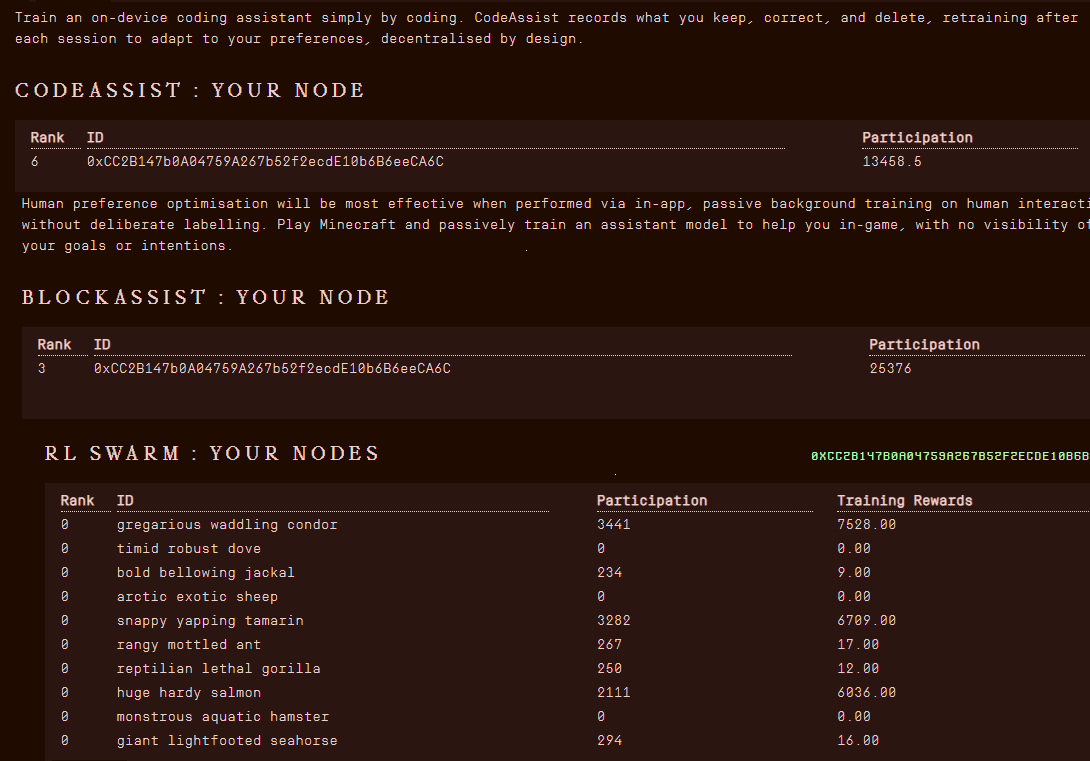Click the Rank column header in CodeAssist table

pos(47,138)
